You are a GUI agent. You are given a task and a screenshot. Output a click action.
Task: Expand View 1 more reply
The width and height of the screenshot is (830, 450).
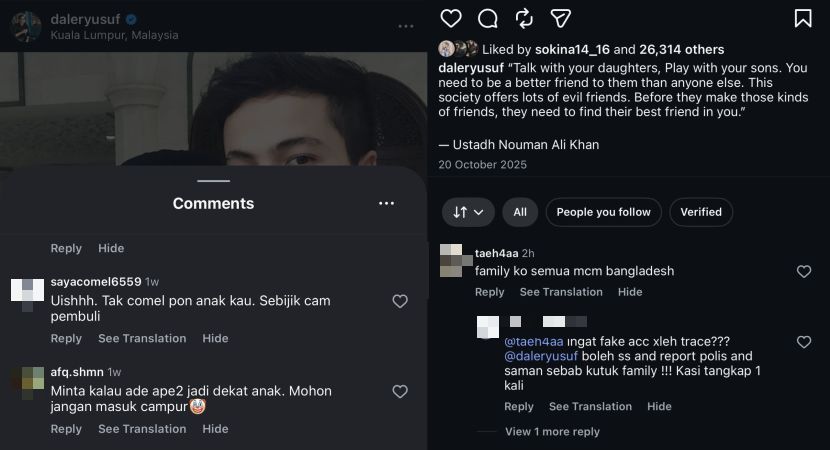point(552,432)
